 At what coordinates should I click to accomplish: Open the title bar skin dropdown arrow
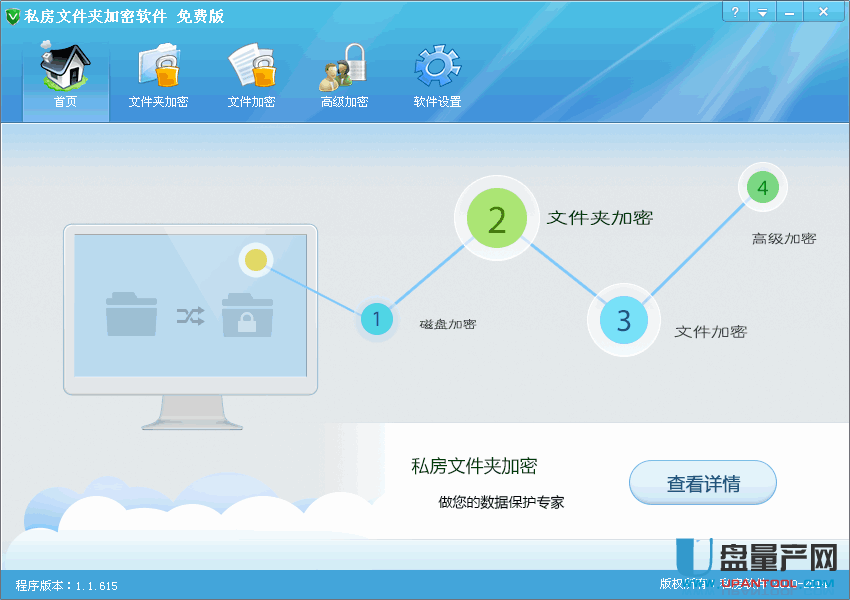coord(764,11)
